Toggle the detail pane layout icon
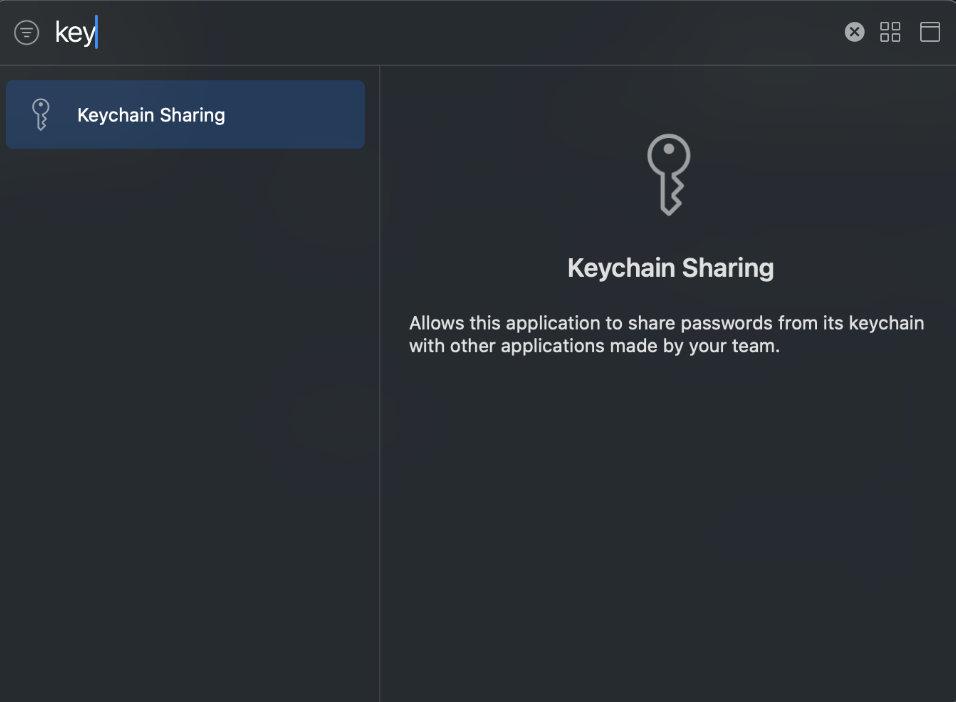The height and width of the screenshot is (702, 956). [x=930, y=32]
